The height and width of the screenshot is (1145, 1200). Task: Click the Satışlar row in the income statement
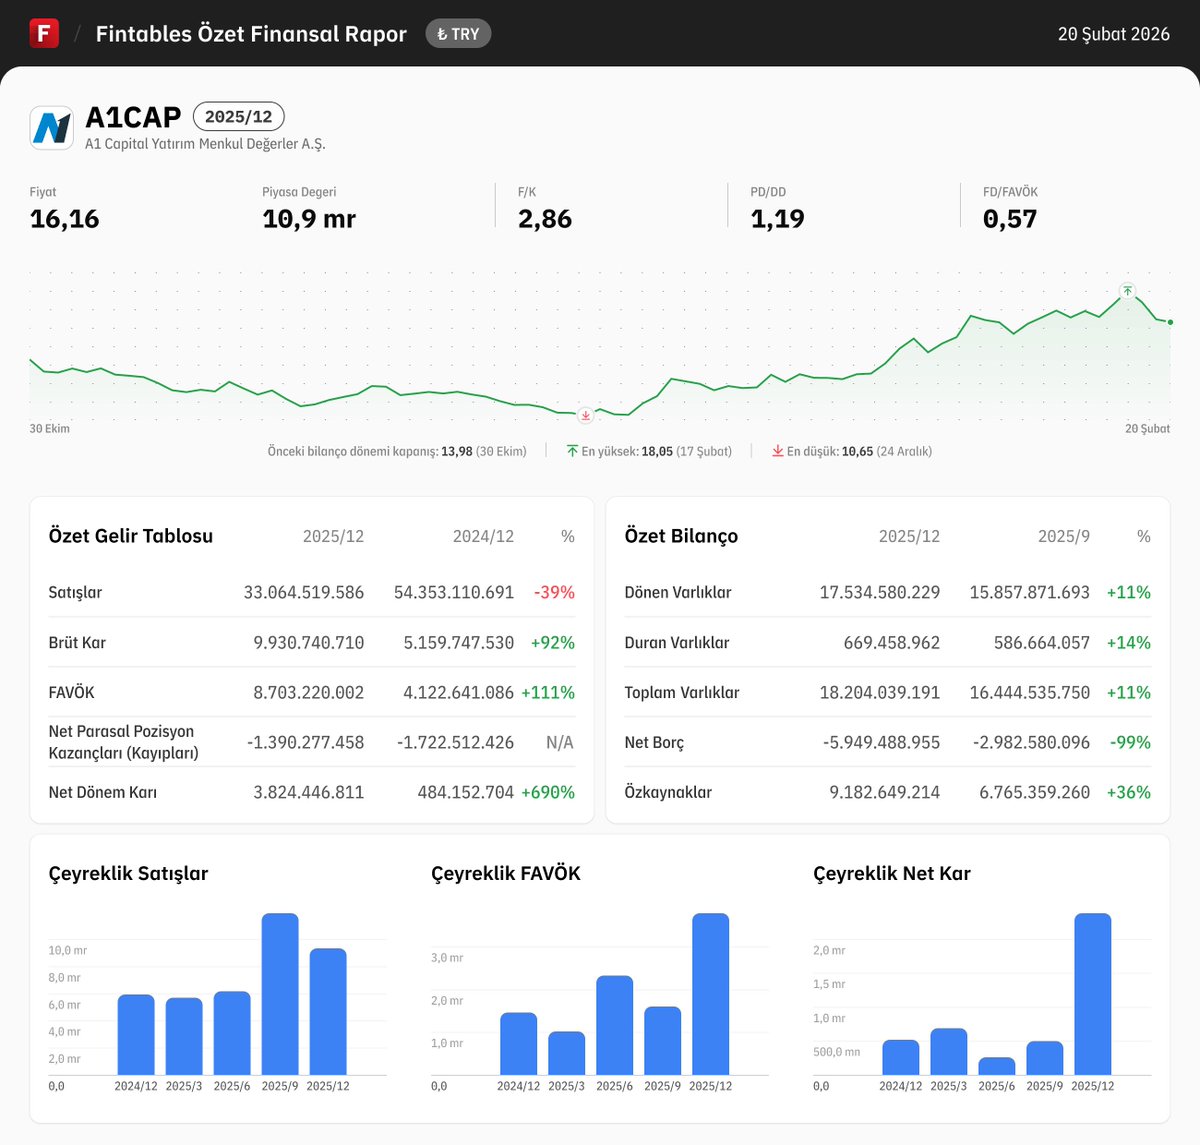pyautogui.click(x=75, y=592)
